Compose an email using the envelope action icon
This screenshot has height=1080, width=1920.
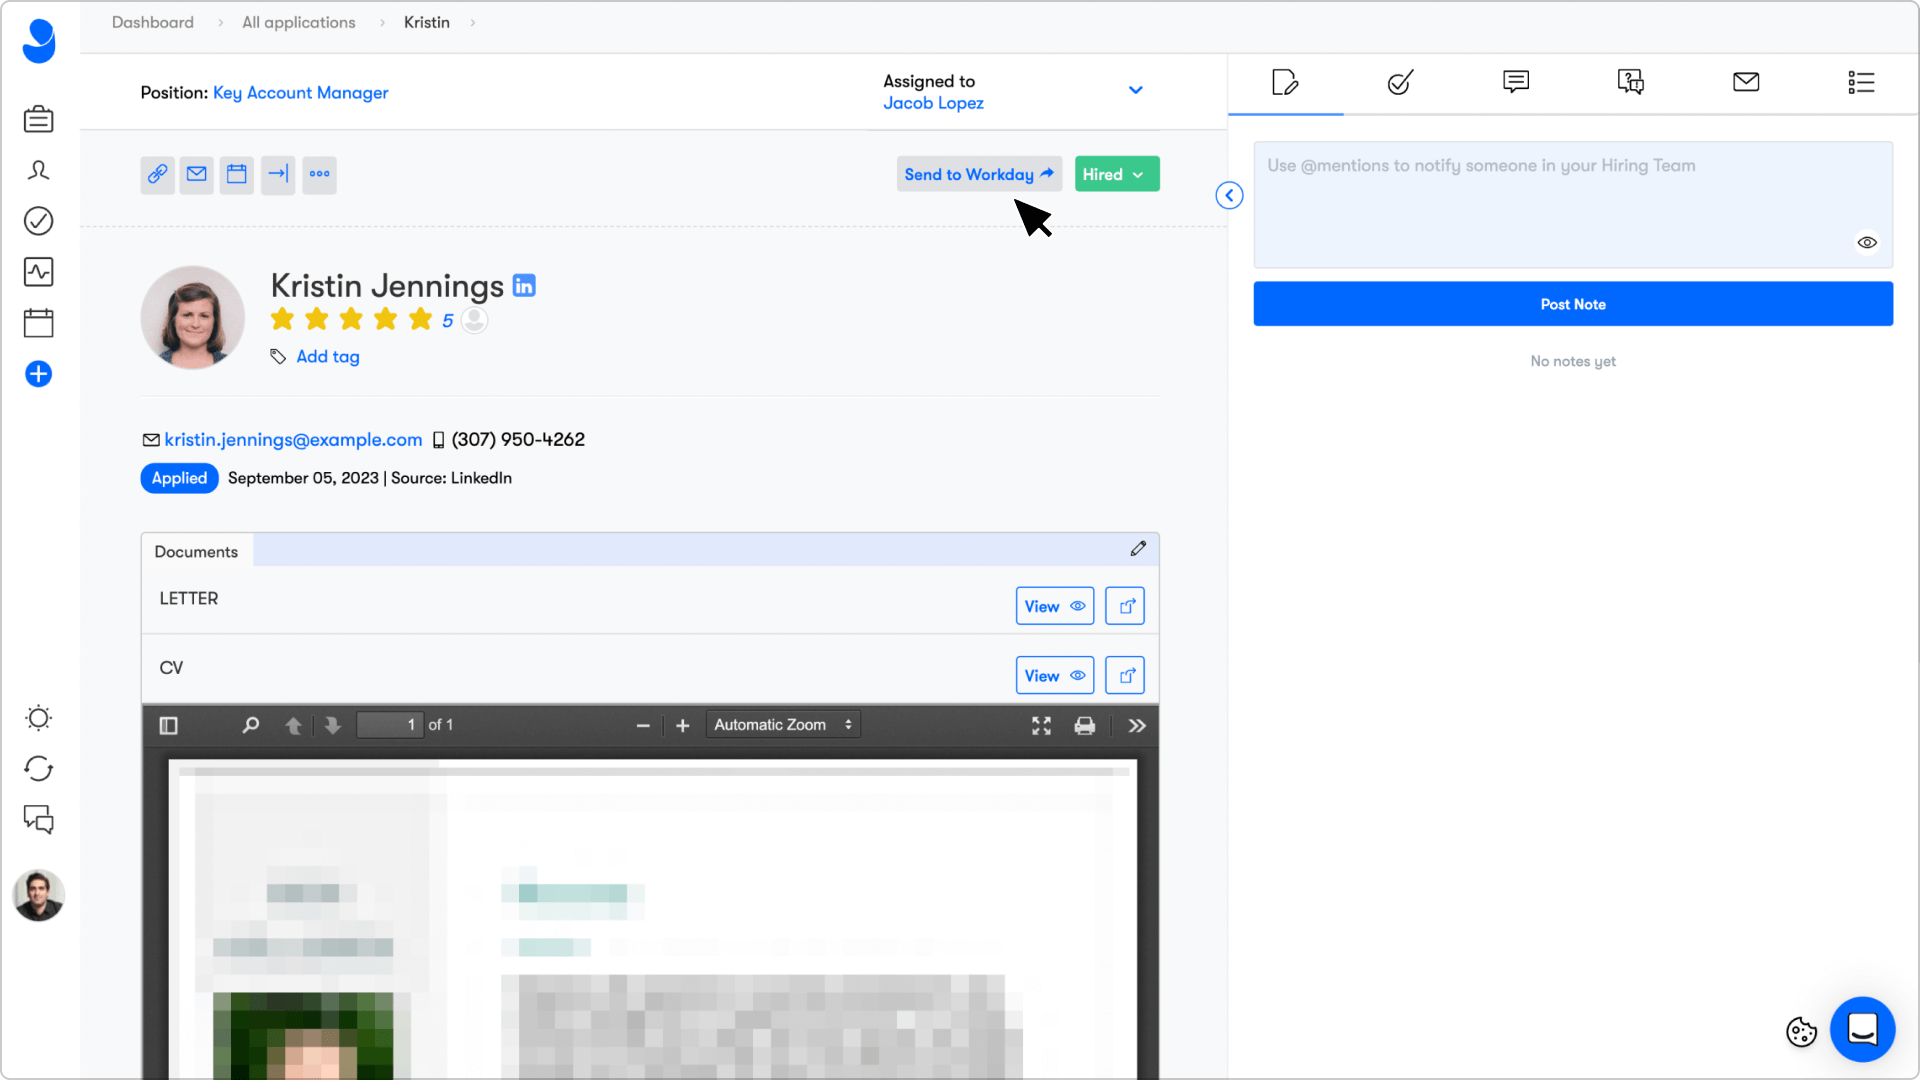(197, 174)
